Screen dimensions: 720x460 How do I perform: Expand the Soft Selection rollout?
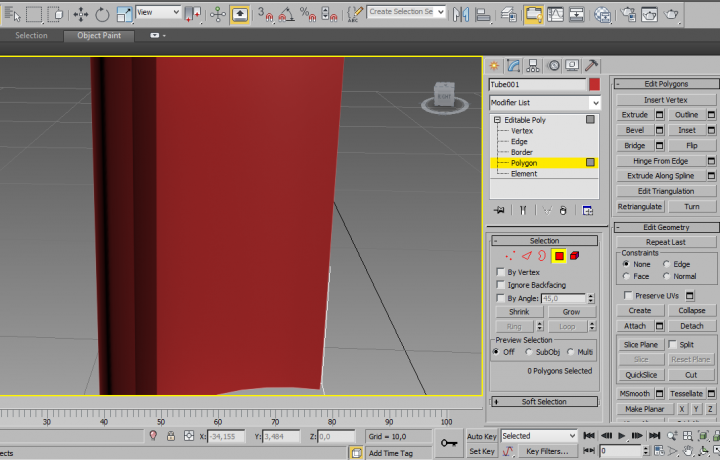pyautogui.click(x=544, y=402)
